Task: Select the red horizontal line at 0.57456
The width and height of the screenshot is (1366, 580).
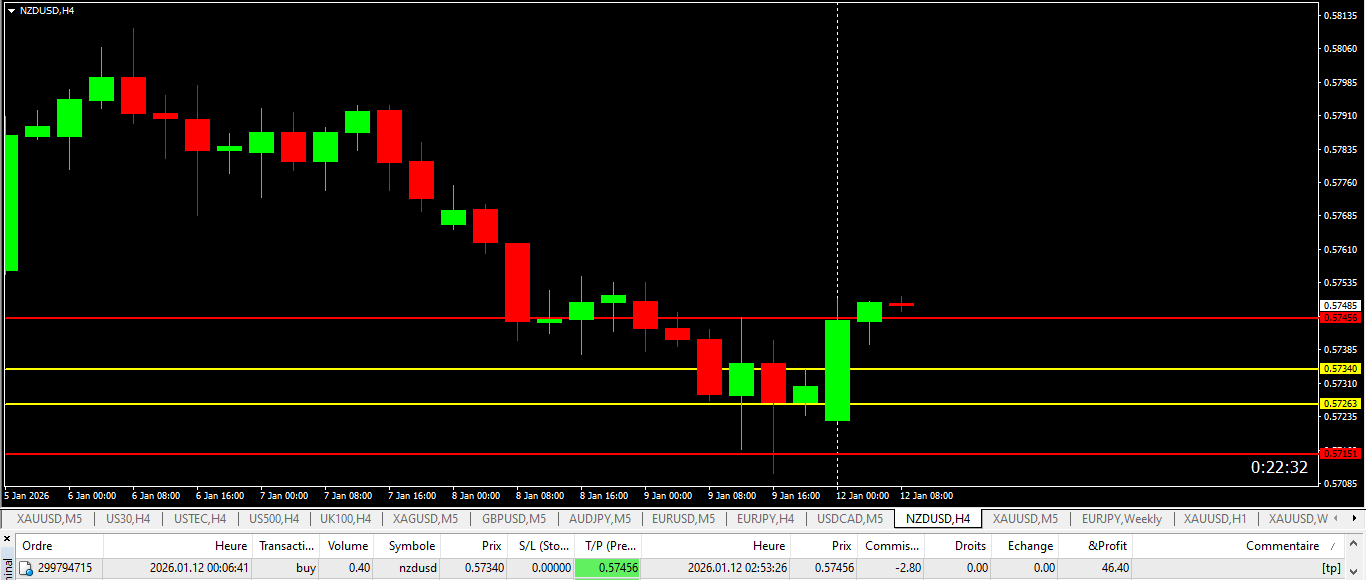Action: tap(660, 318)
